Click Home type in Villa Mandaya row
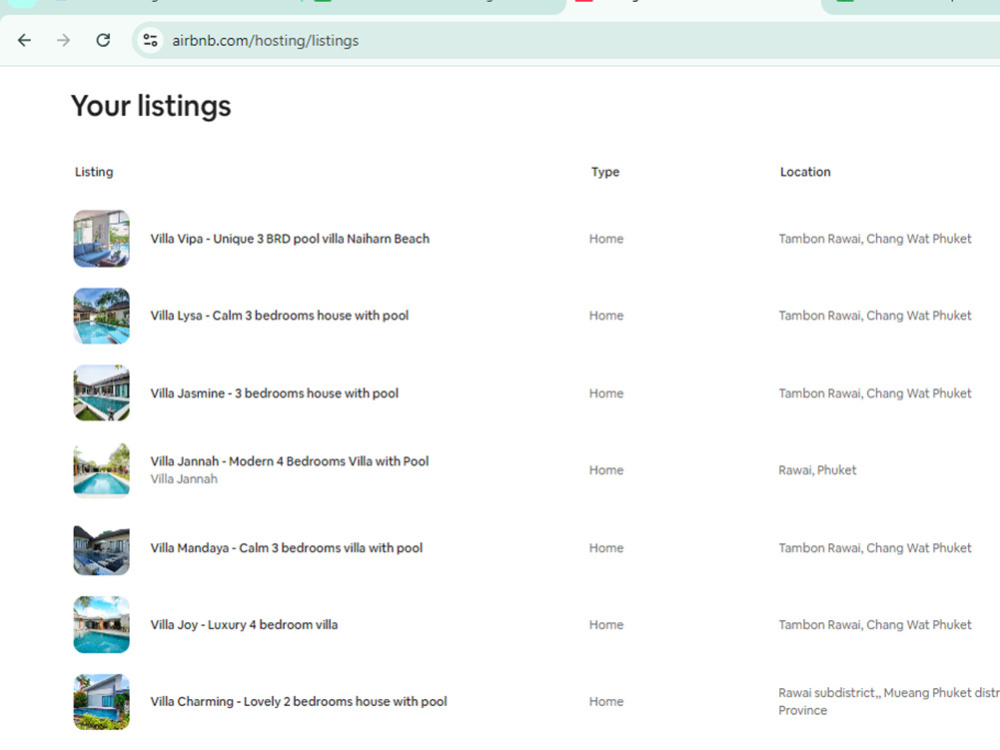The width and height of the screenshot is (1000, 750). 607,548
